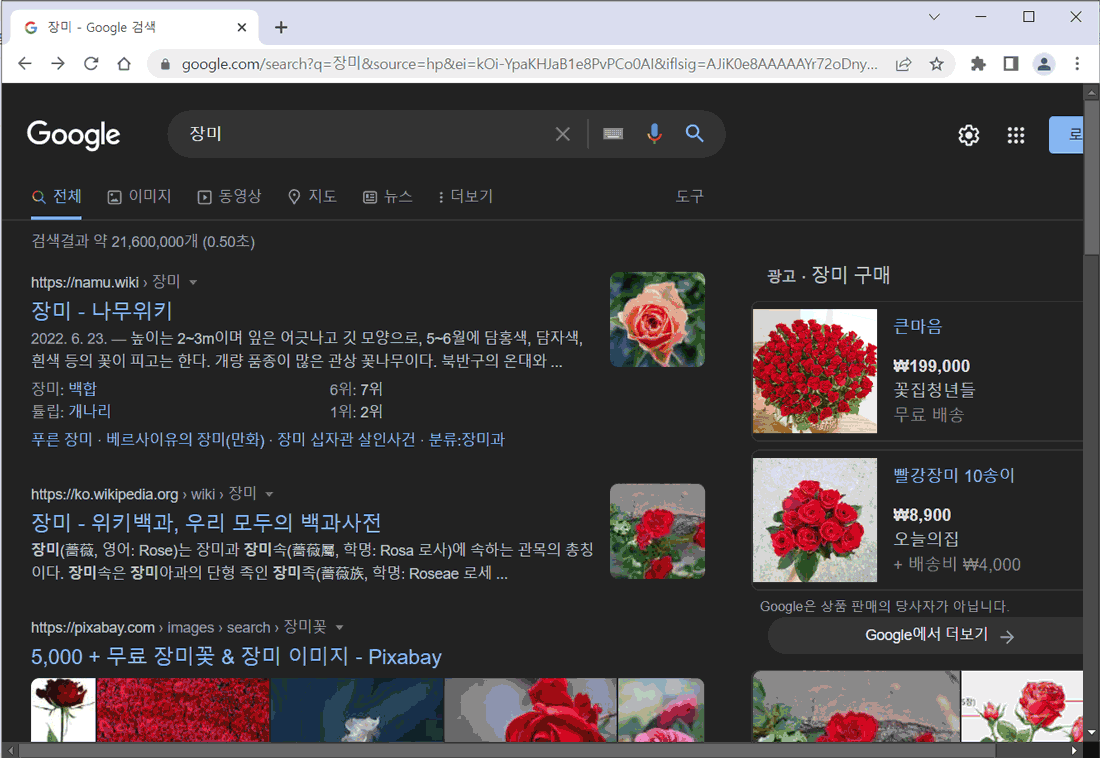Open the browser extensions puzzle icon

pyautogui.click(x=977, y=63)
